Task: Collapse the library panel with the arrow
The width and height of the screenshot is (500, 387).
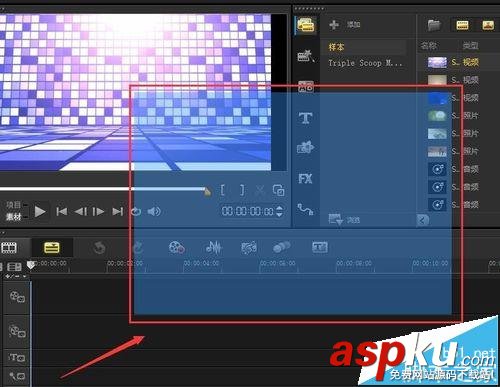Action: (423, 220)
